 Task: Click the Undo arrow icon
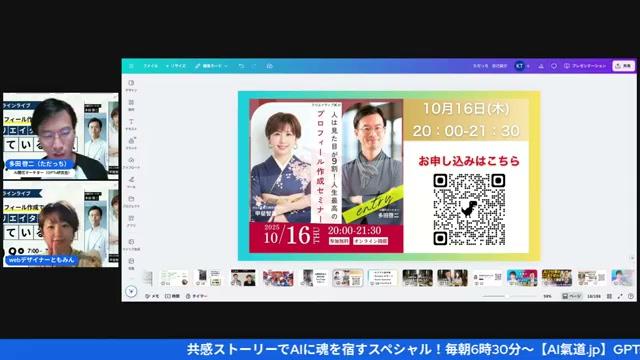241,66
